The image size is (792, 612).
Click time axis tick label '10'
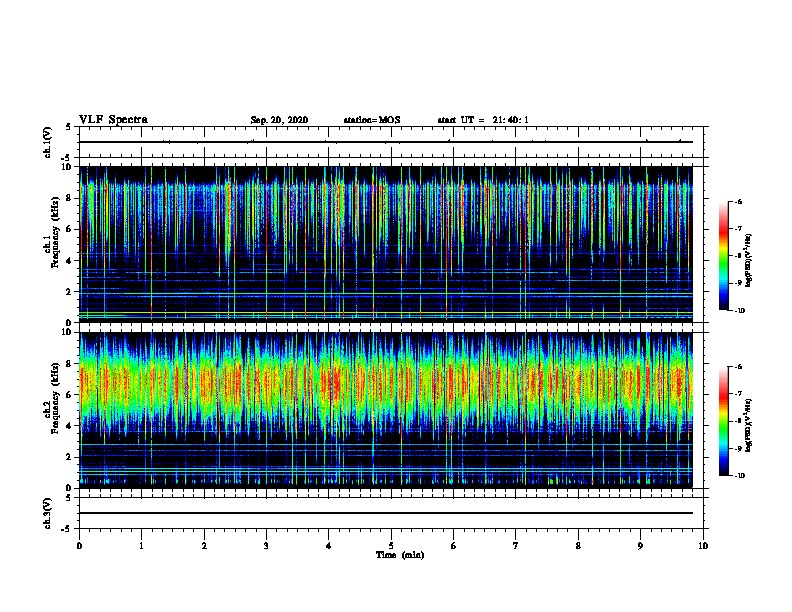[703, 546]
